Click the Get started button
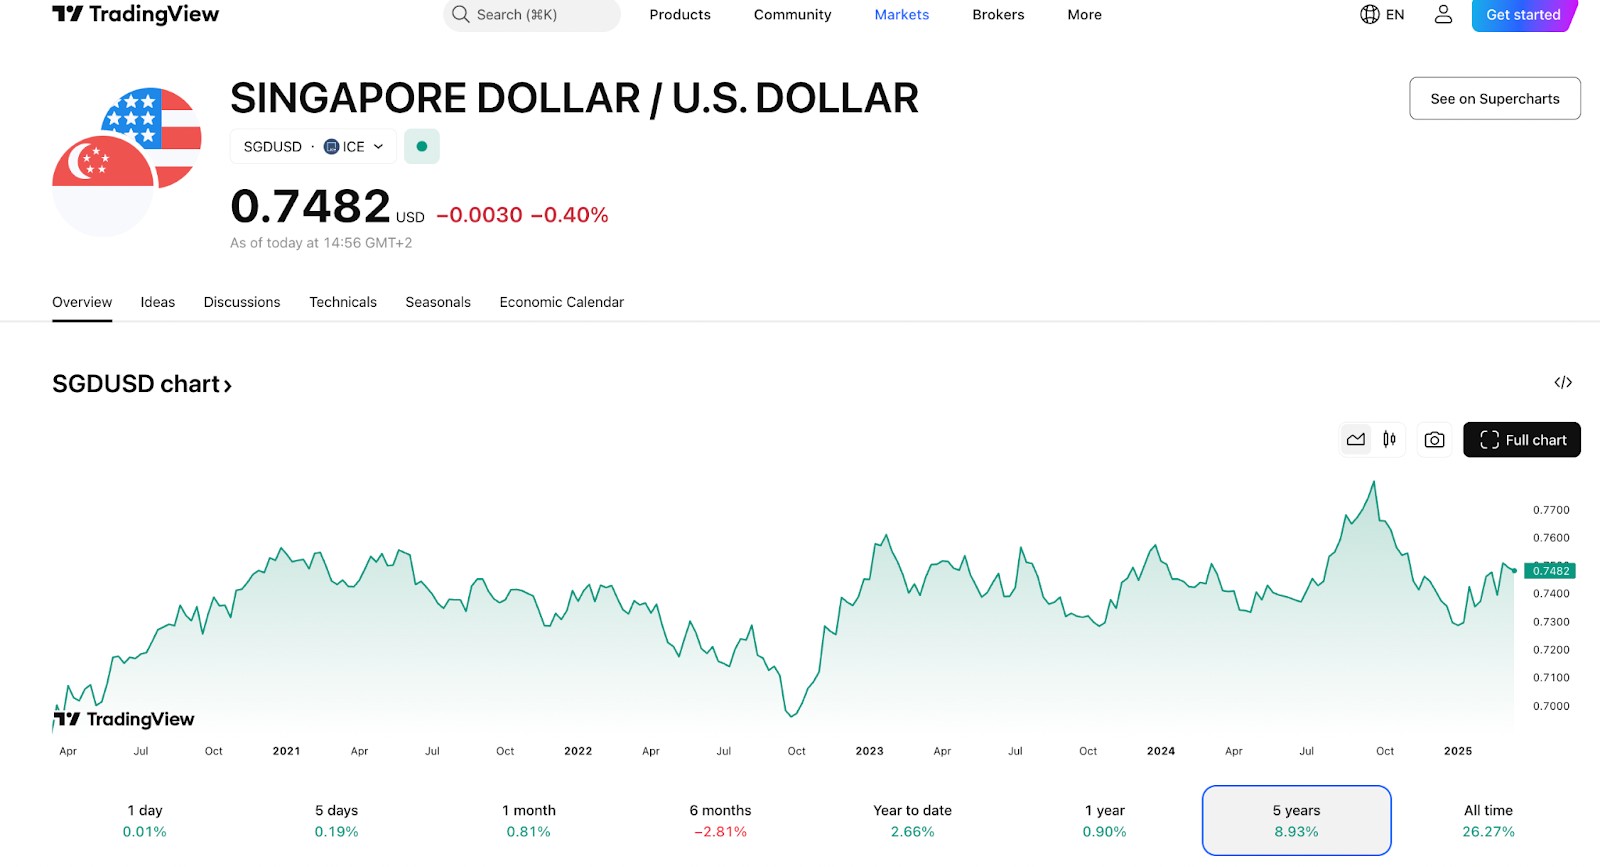The image size is (1600, 867). point(1523,14)
